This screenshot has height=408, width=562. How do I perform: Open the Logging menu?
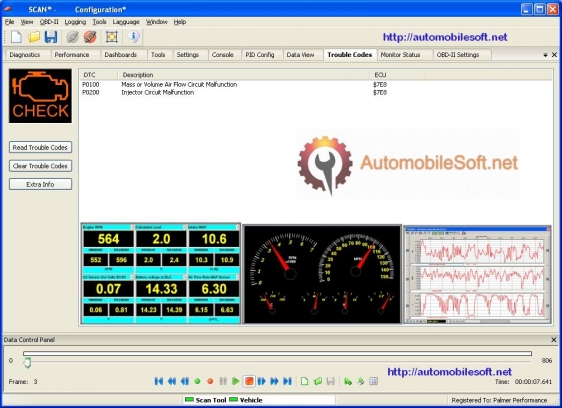pos(75,22)
